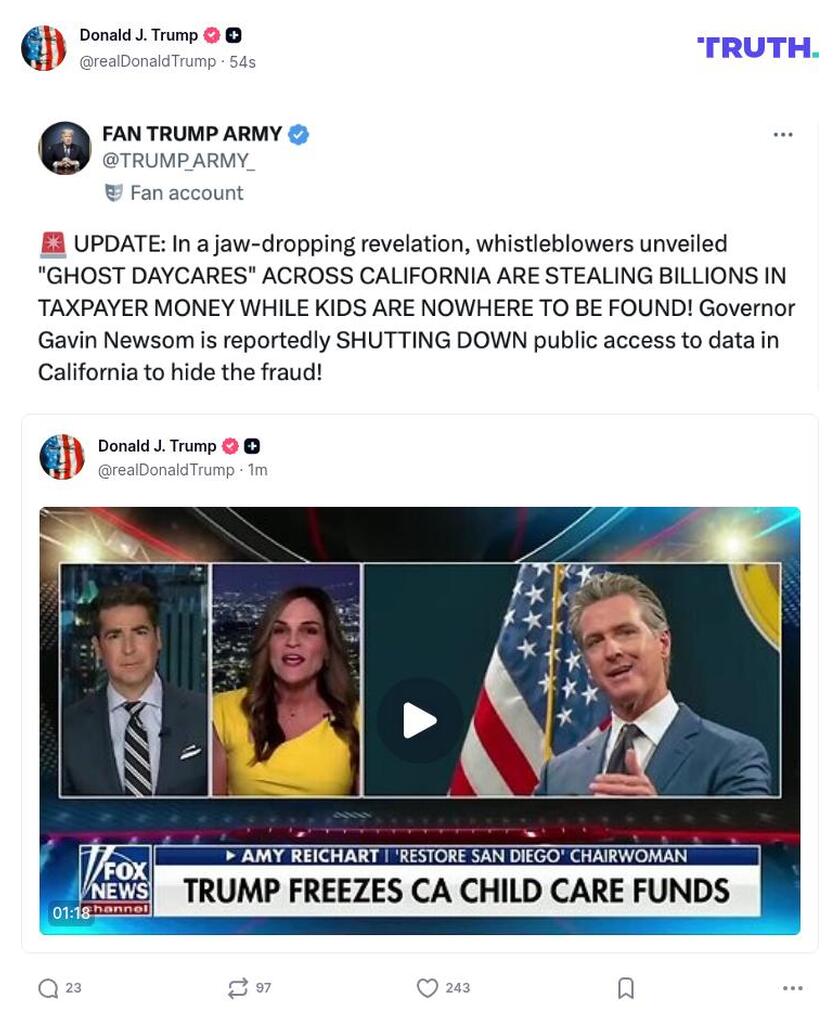Open the quoted post's Donald J. Trump avatar
The width and height of the screenshot is (840, 1031).
tap(62, 457)
